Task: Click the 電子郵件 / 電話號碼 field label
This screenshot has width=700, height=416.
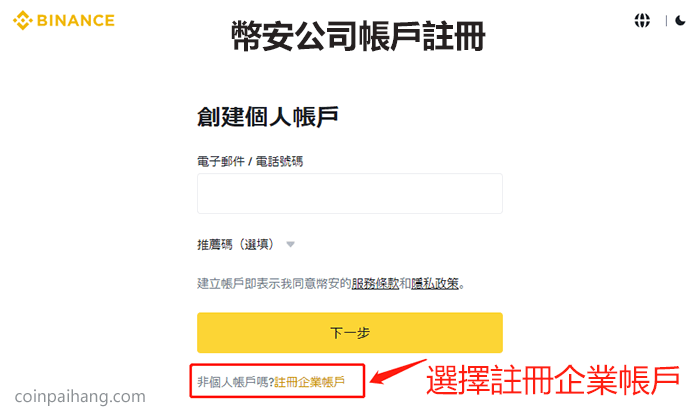Action: pyautogui.click(x=250, y=162)
